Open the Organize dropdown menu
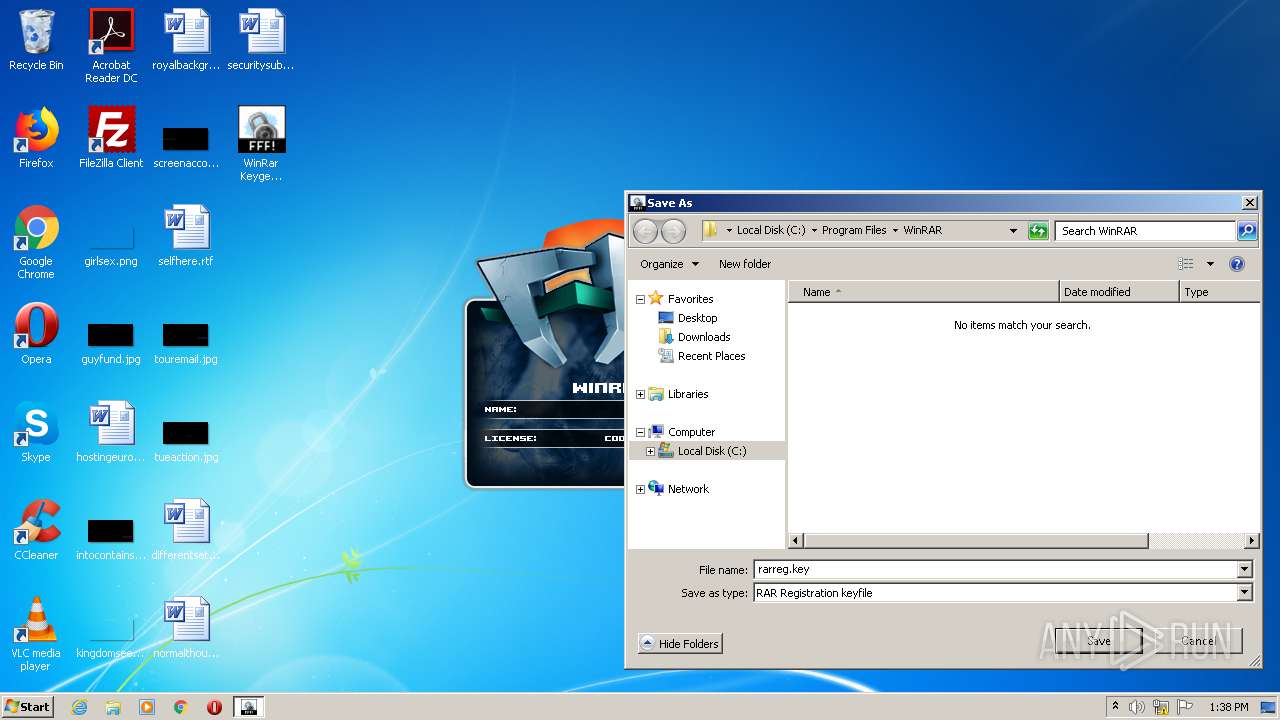This screenshot has height=720, width=1280. click(x=669, y=264)
